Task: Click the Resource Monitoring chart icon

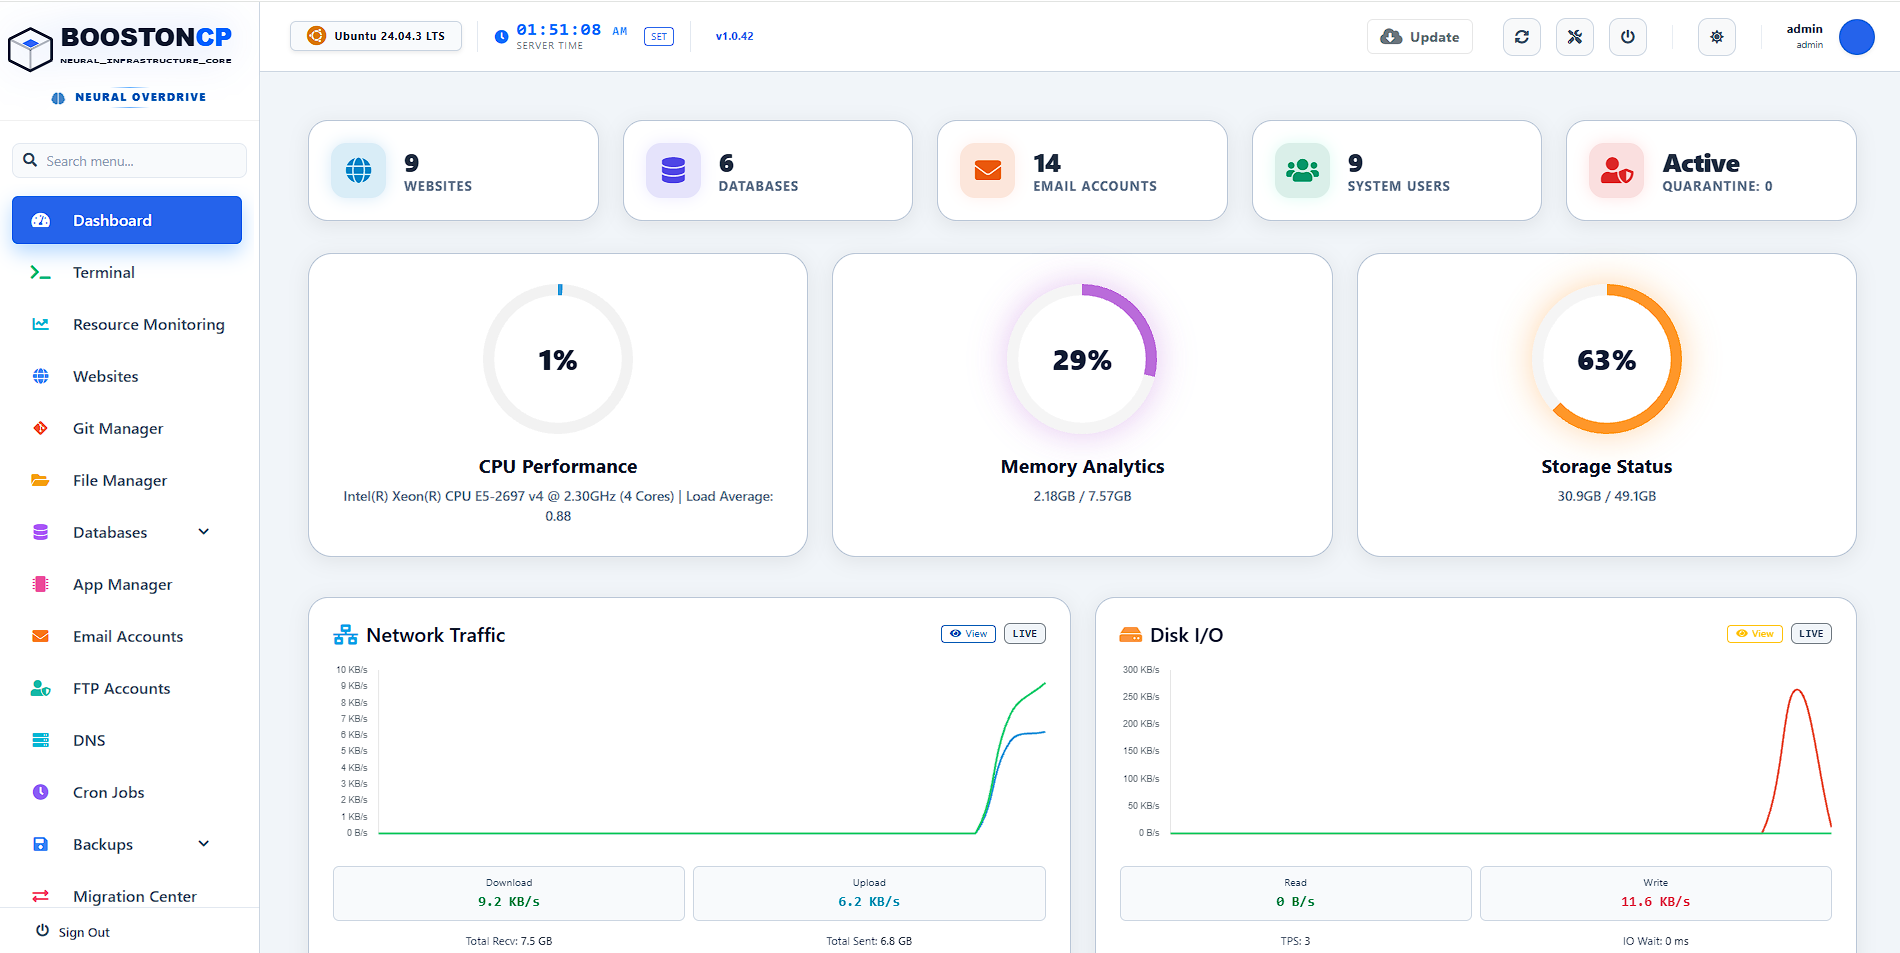Action: pos(41,324)
